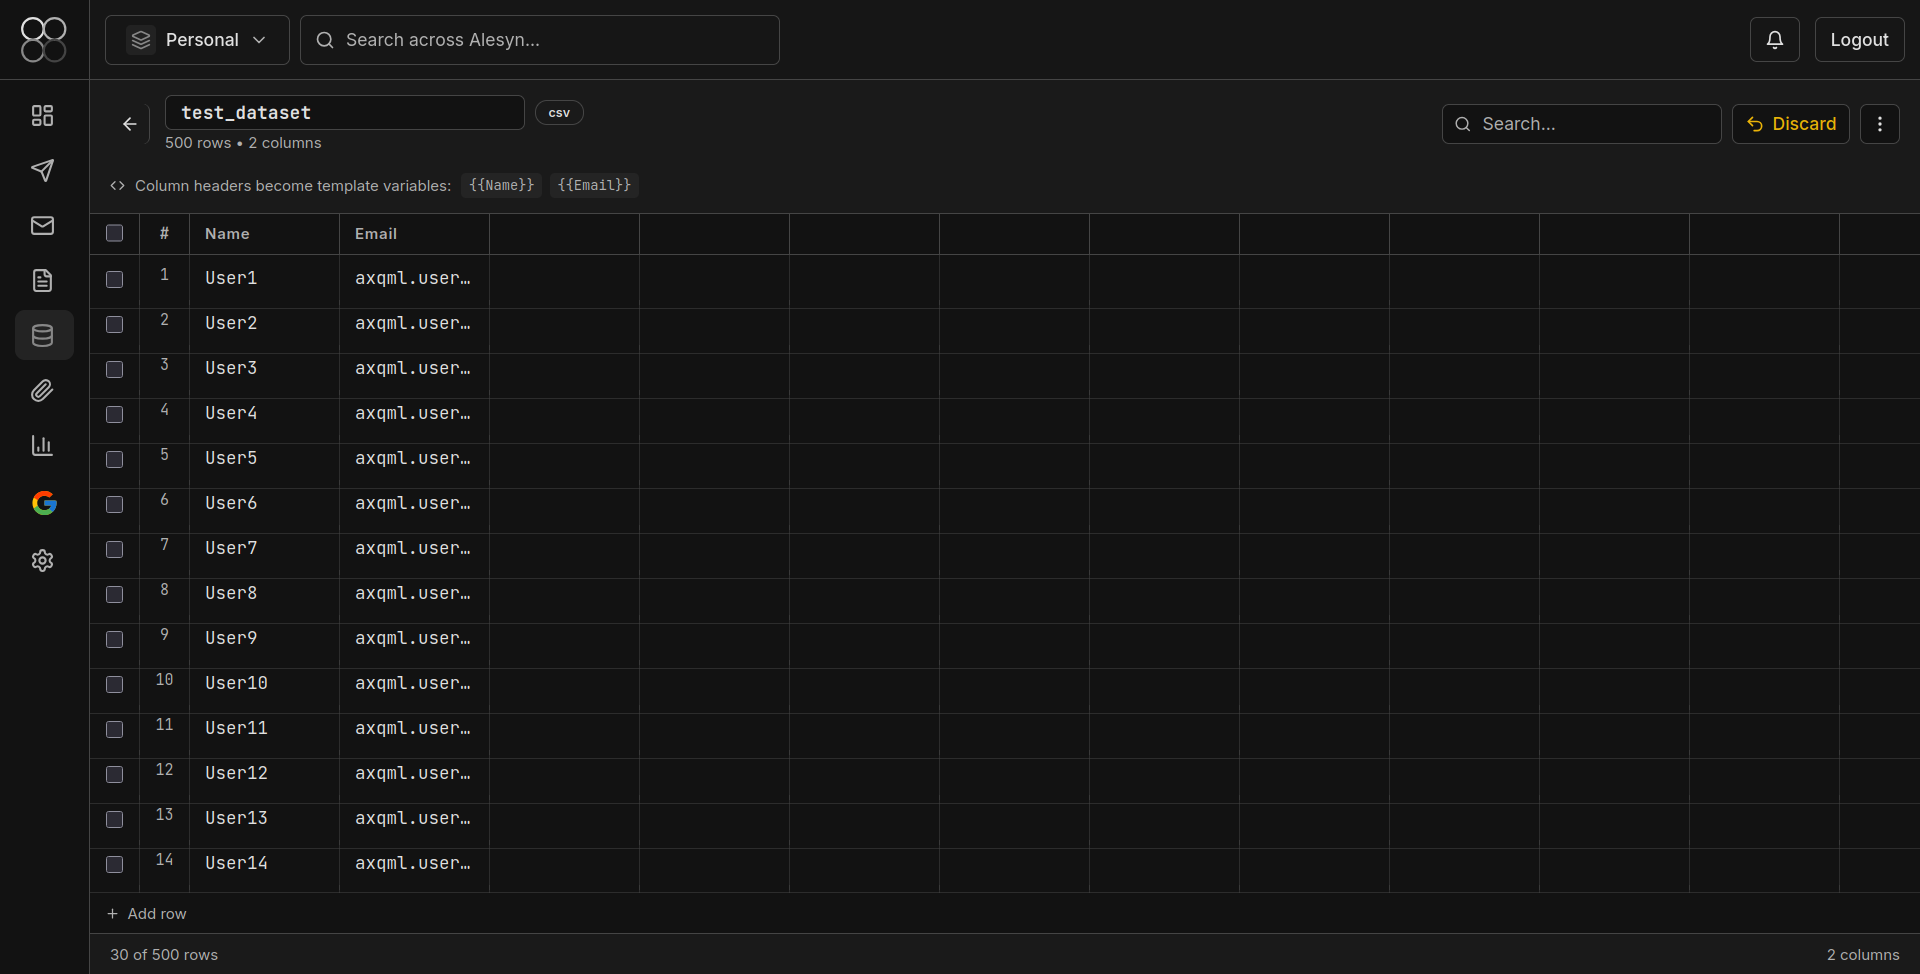Open the Personal workspace dropdown
This screenshot has width=1920, height=974.
(197, 40)
